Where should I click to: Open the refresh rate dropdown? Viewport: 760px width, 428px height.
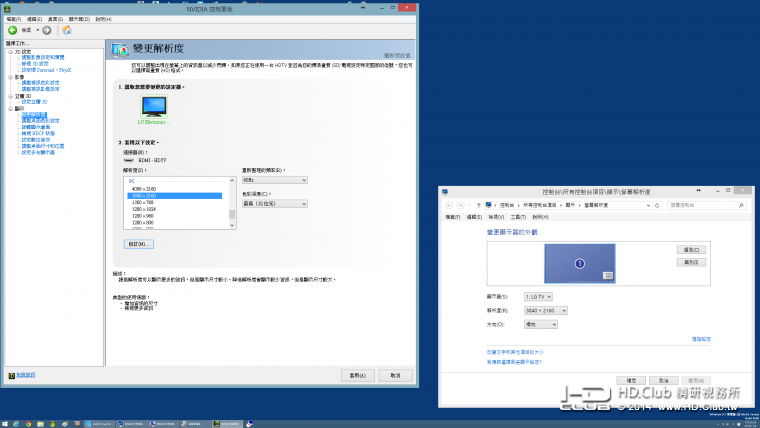(274, 180)
